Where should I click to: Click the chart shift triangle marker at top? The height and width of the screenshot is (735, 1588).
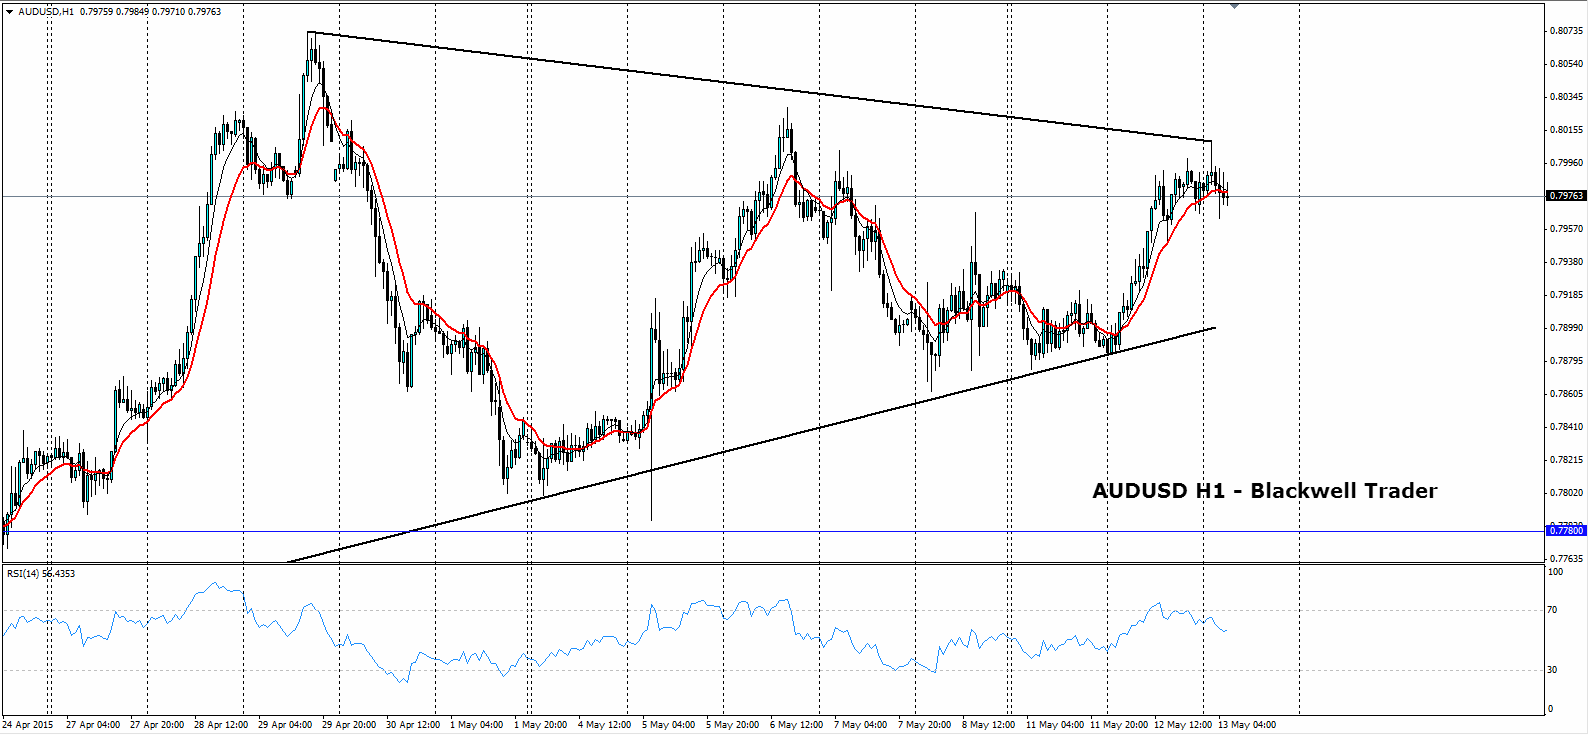(1234, 6)
